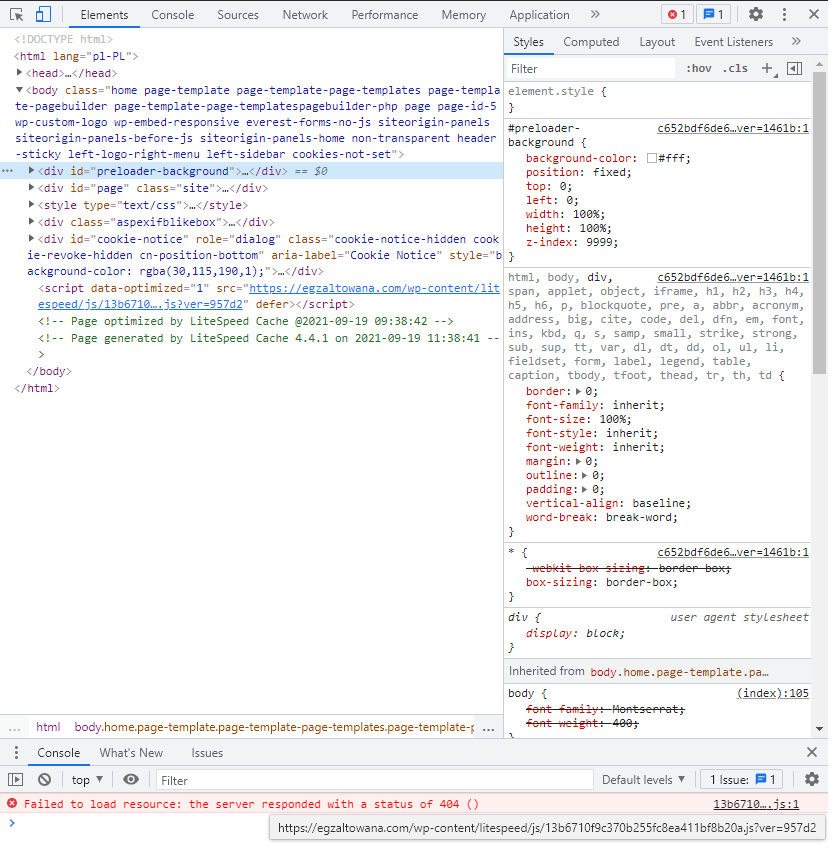The height and width of the screenshot is (863, 837).
Task: Open the Default levels dropdown
Action: pos(643,780)
